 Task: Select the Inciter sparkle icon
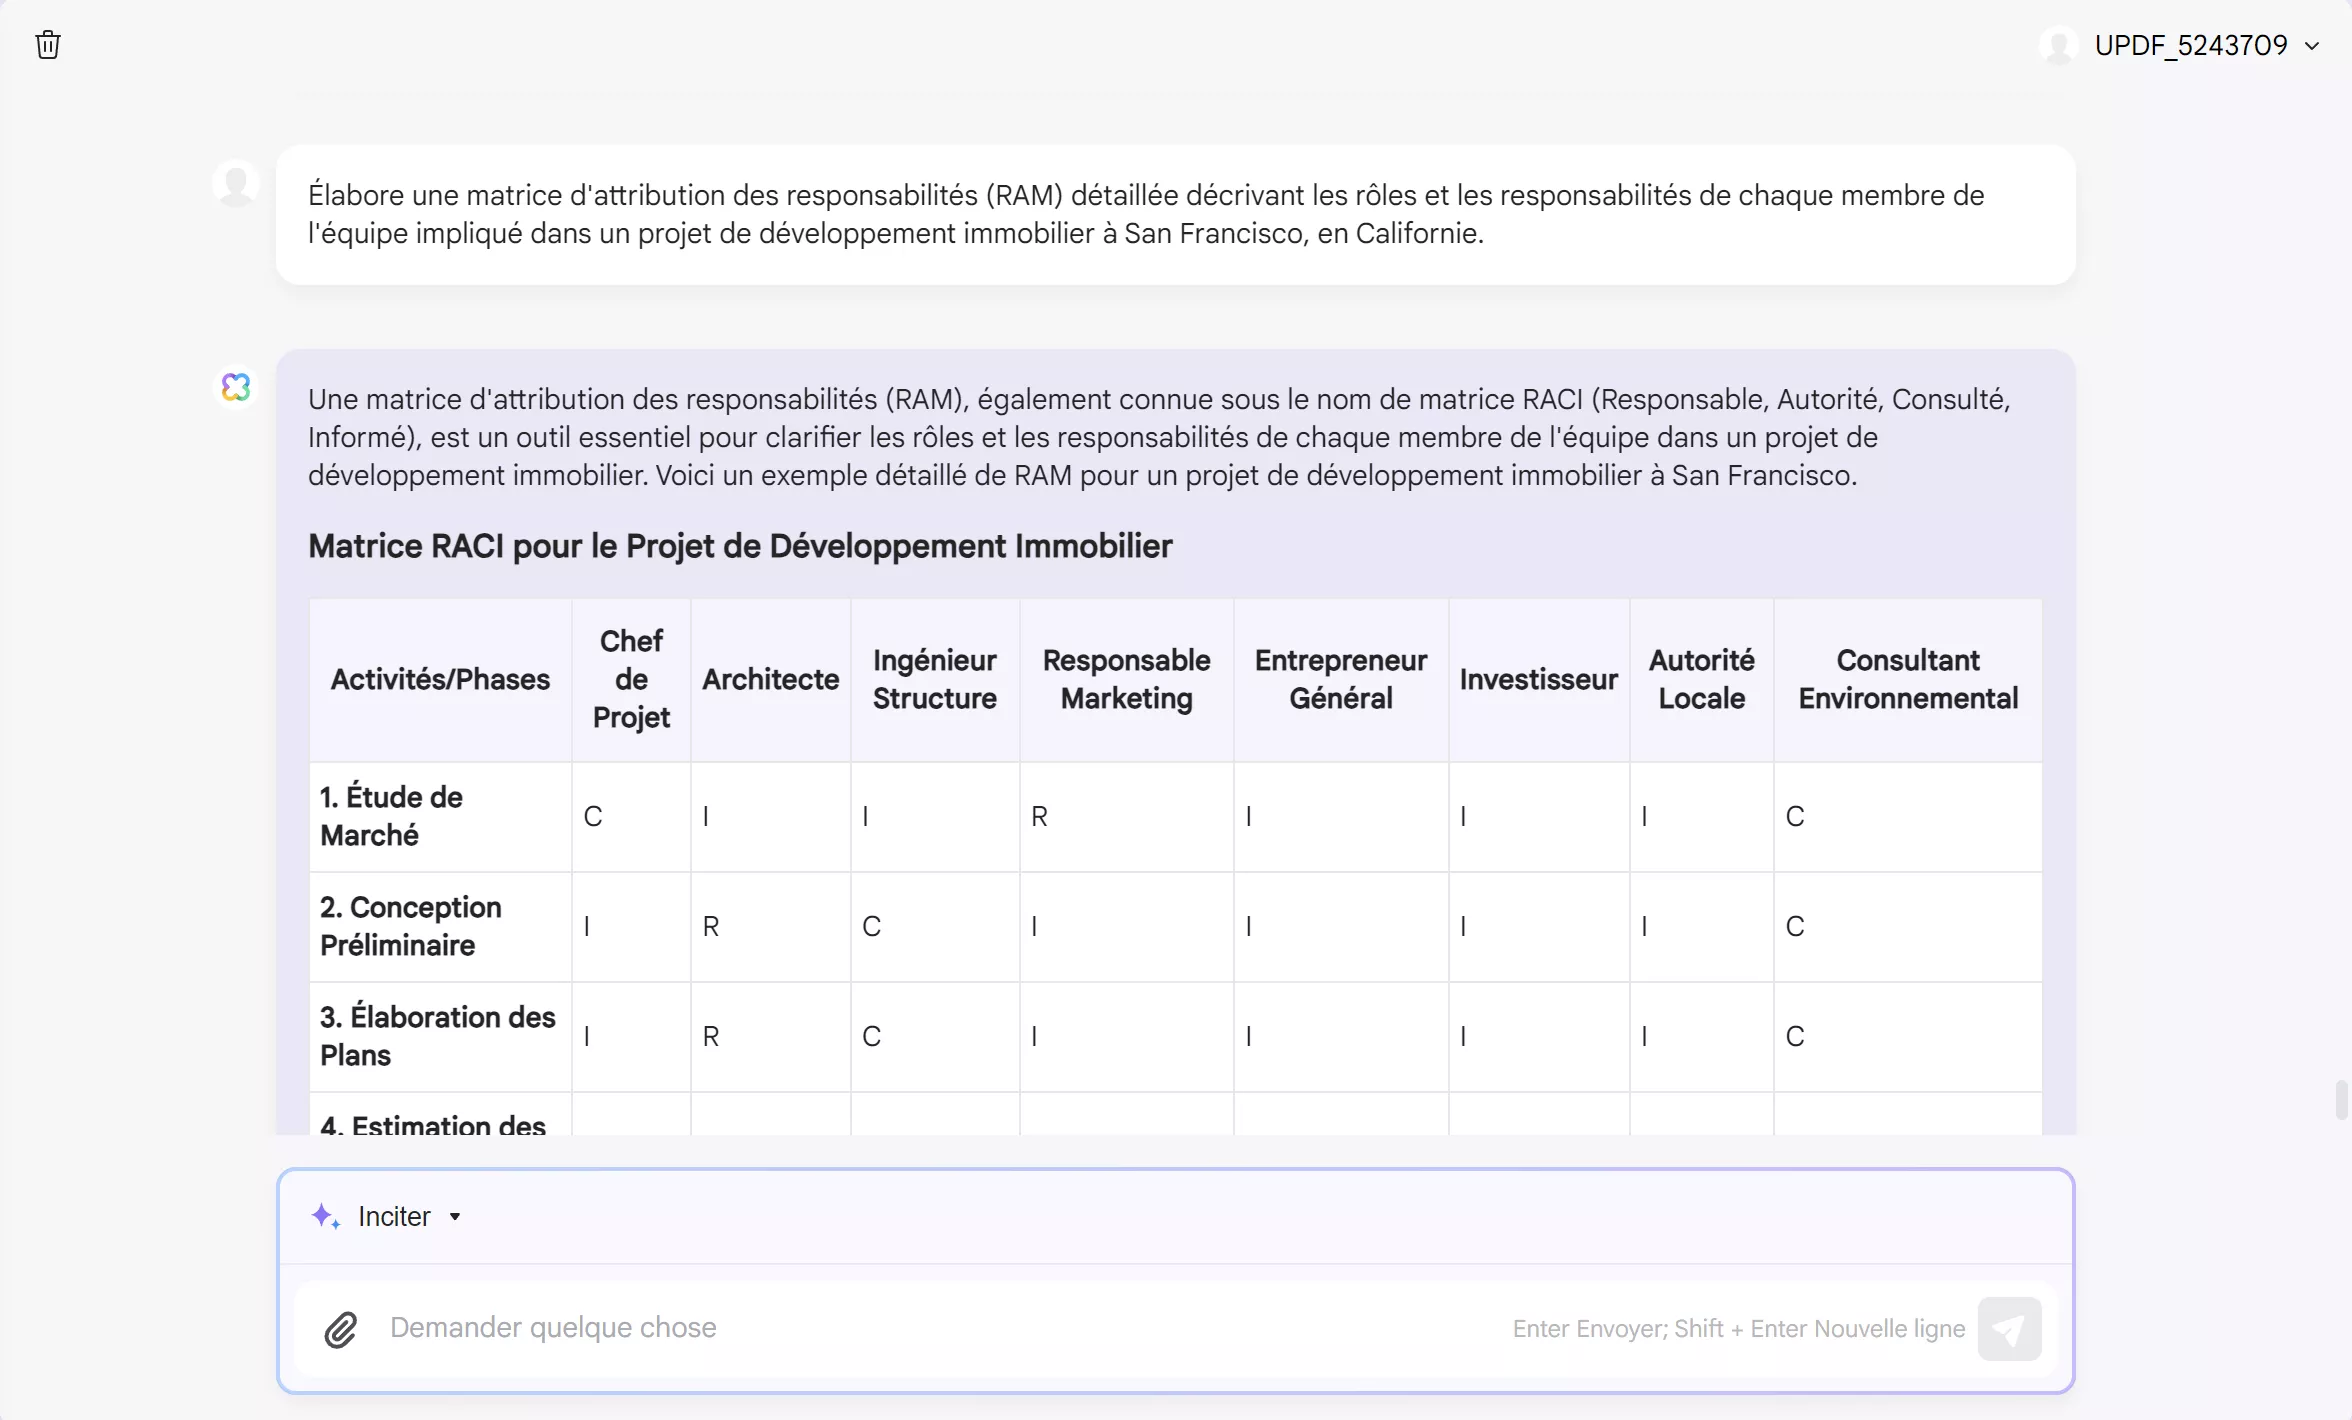pyautogui.click(x=324, y=1216)
